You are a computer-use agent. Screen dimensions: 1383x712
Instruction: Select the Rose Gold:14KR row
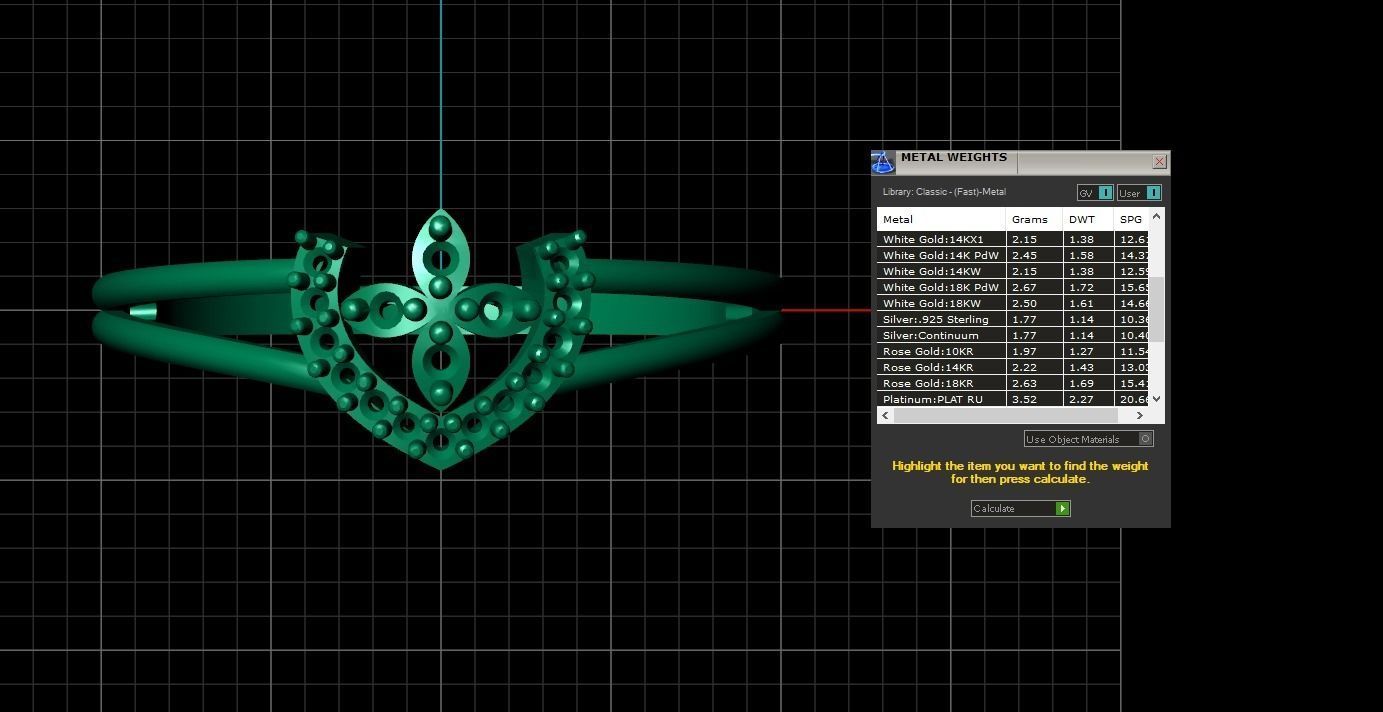tap(1013, 367)
